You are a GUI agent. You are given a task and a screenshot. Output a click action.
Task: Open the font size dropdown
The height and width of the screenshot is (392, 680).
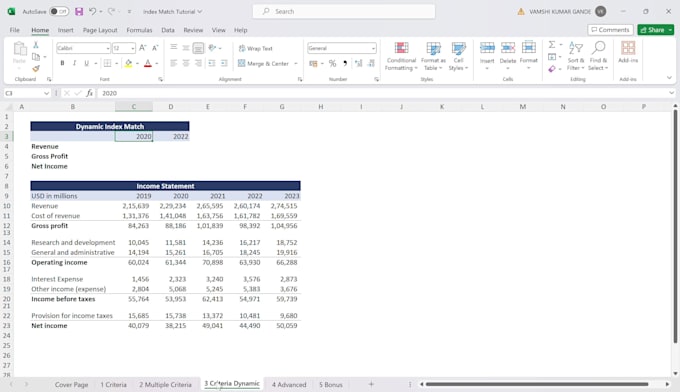(132, 49)
